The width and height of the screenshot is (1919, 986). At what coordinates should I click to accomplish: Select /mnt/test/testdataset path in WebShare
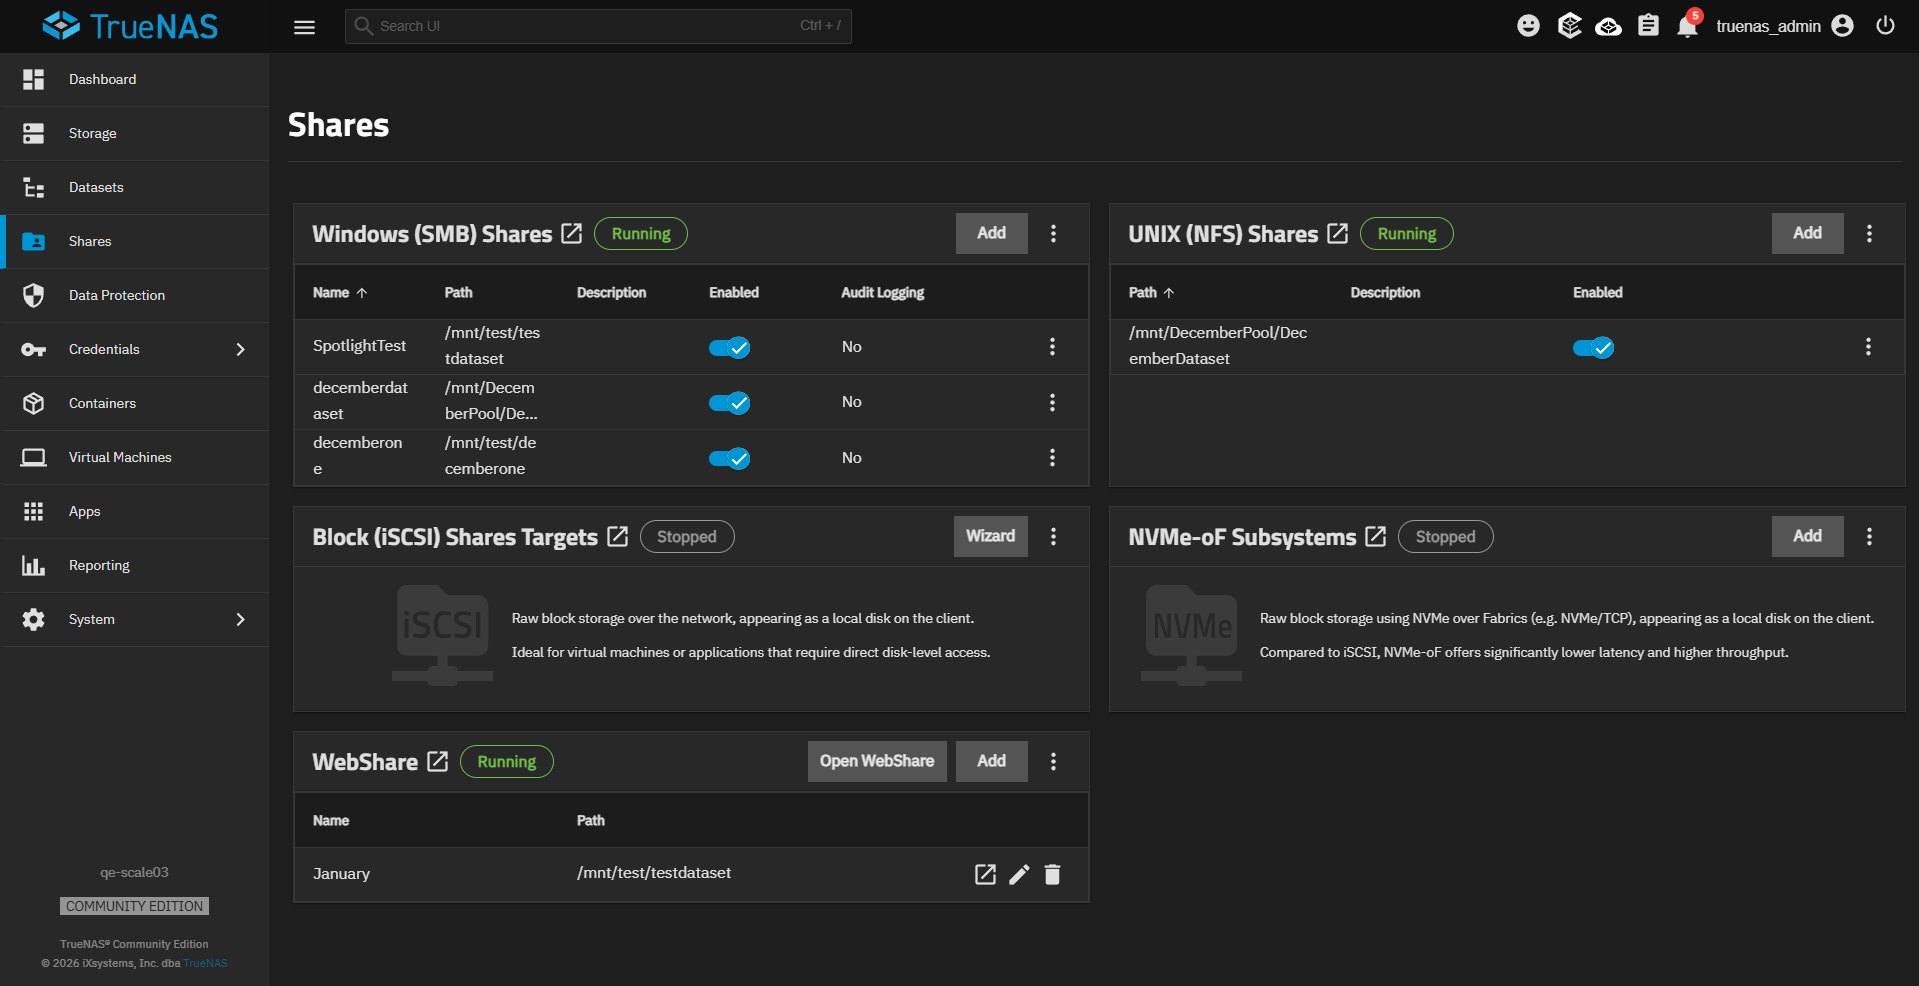654,873
